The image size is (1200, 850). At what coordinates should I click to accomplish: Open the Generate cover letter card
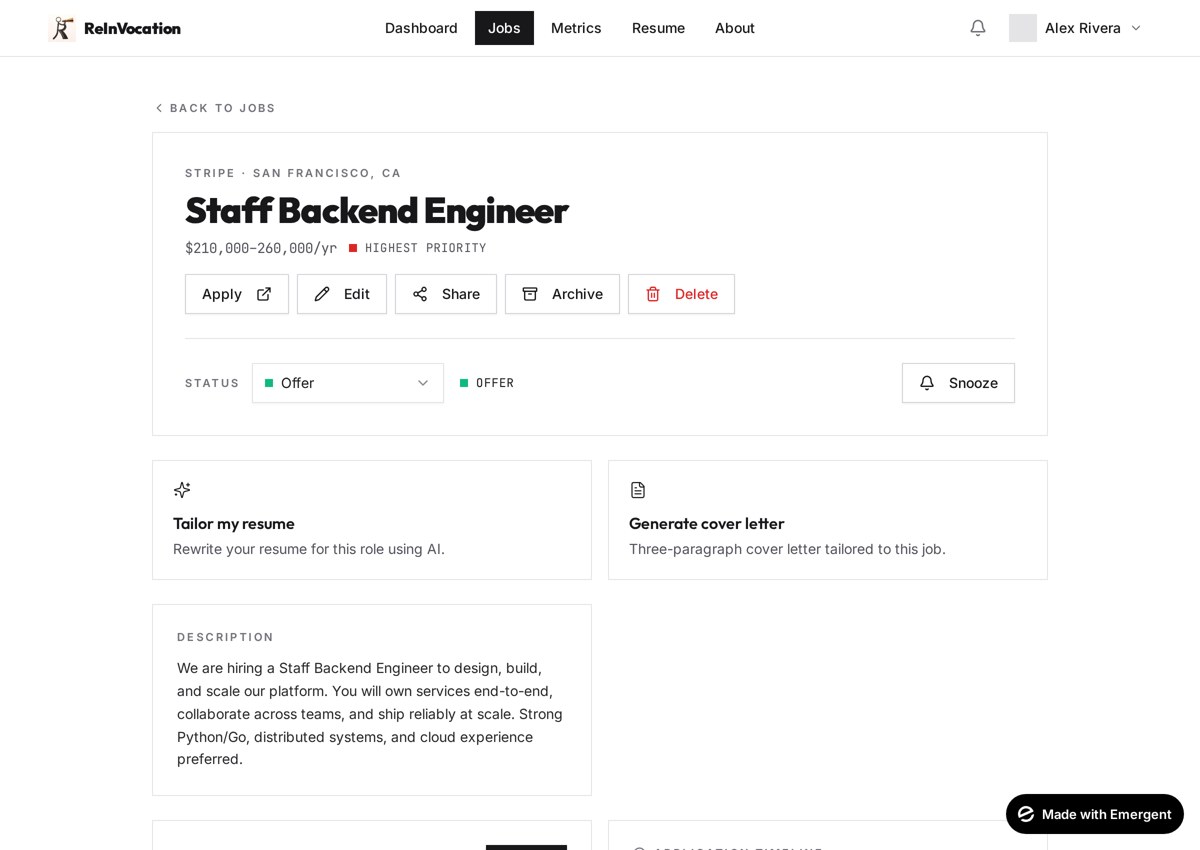click(x=828, y=520)
